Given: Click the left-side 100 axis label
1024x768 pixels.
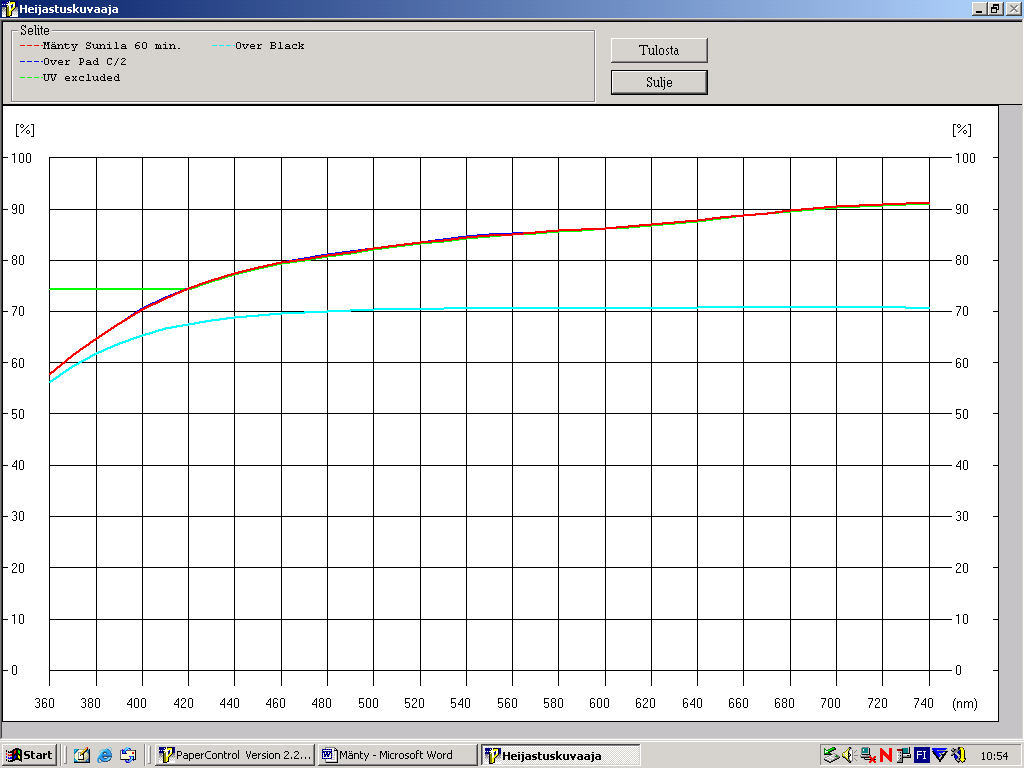Looking at the screenshot, I should tap(21, 158).
